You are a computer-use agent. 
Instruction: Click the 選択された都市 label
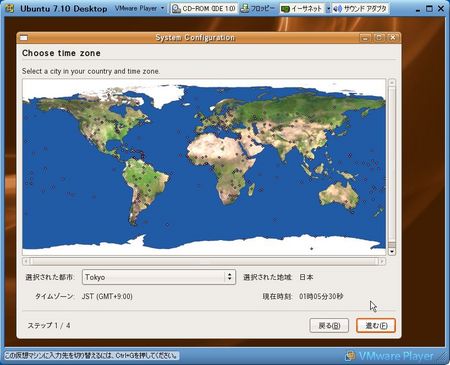click(x=50, y=277)
